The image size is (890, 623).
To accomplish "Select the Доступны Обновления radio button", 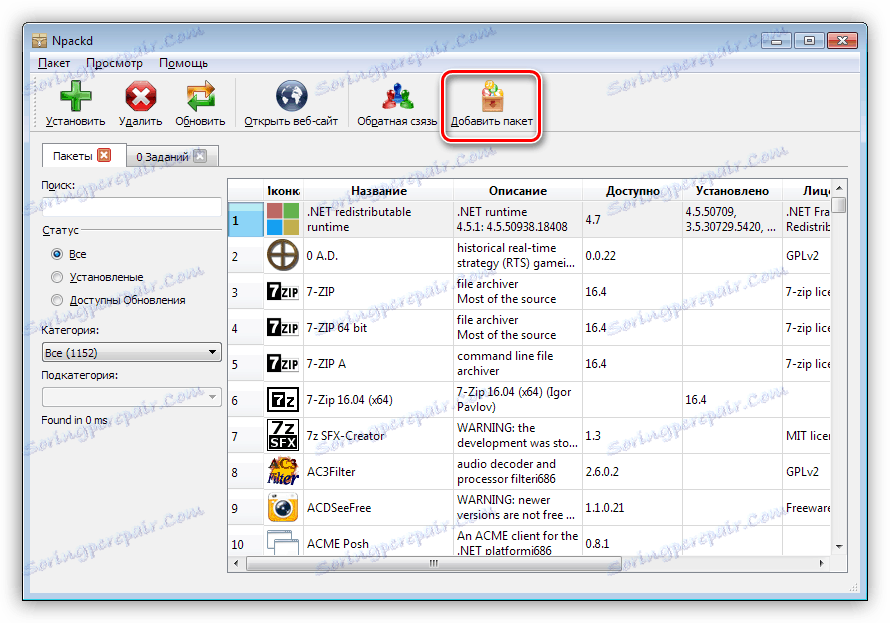I will [57, 300].
